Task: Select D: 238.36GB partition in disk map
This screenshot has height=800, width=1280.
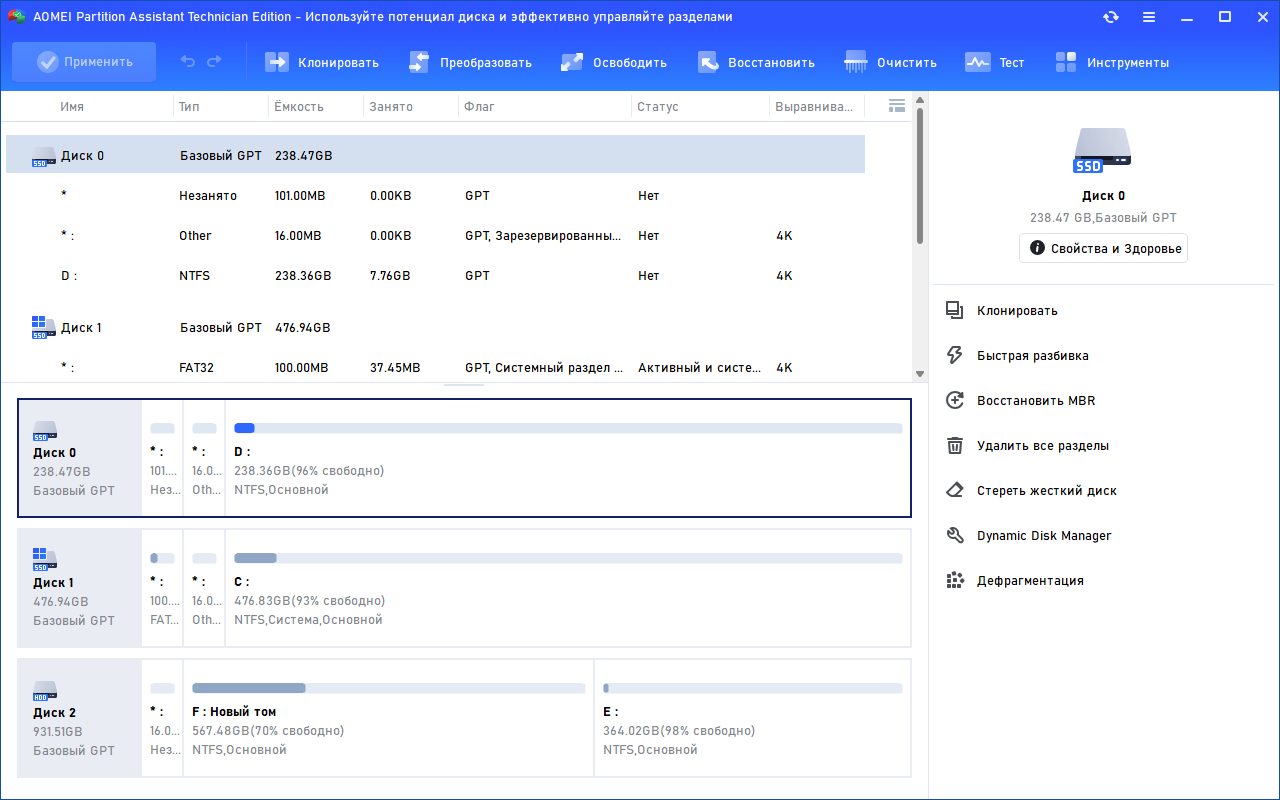Action: coord(568,458)
